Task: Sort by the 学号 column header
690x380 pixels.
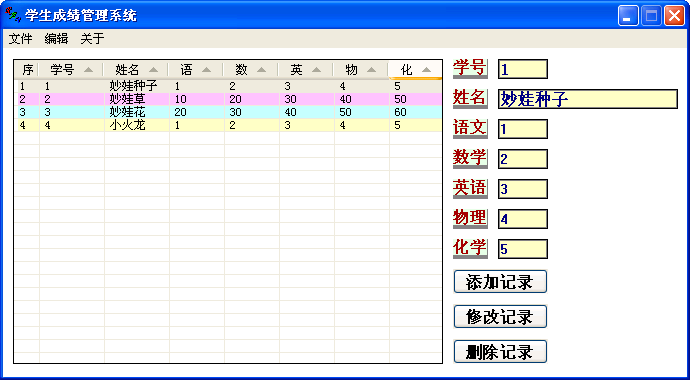Action: pyautogui.click(x=71, y=70)
